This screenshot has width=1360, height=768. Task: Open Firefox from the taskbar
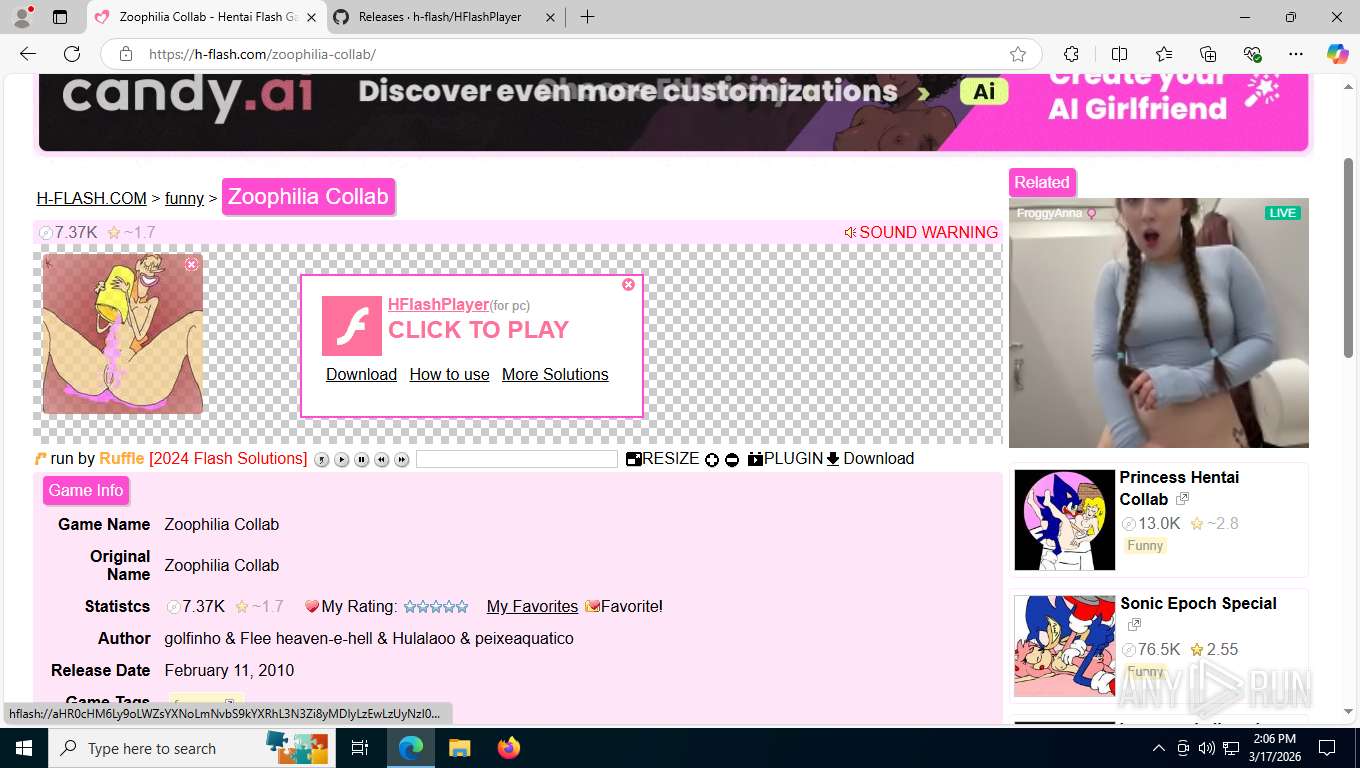tap(509, 748)
